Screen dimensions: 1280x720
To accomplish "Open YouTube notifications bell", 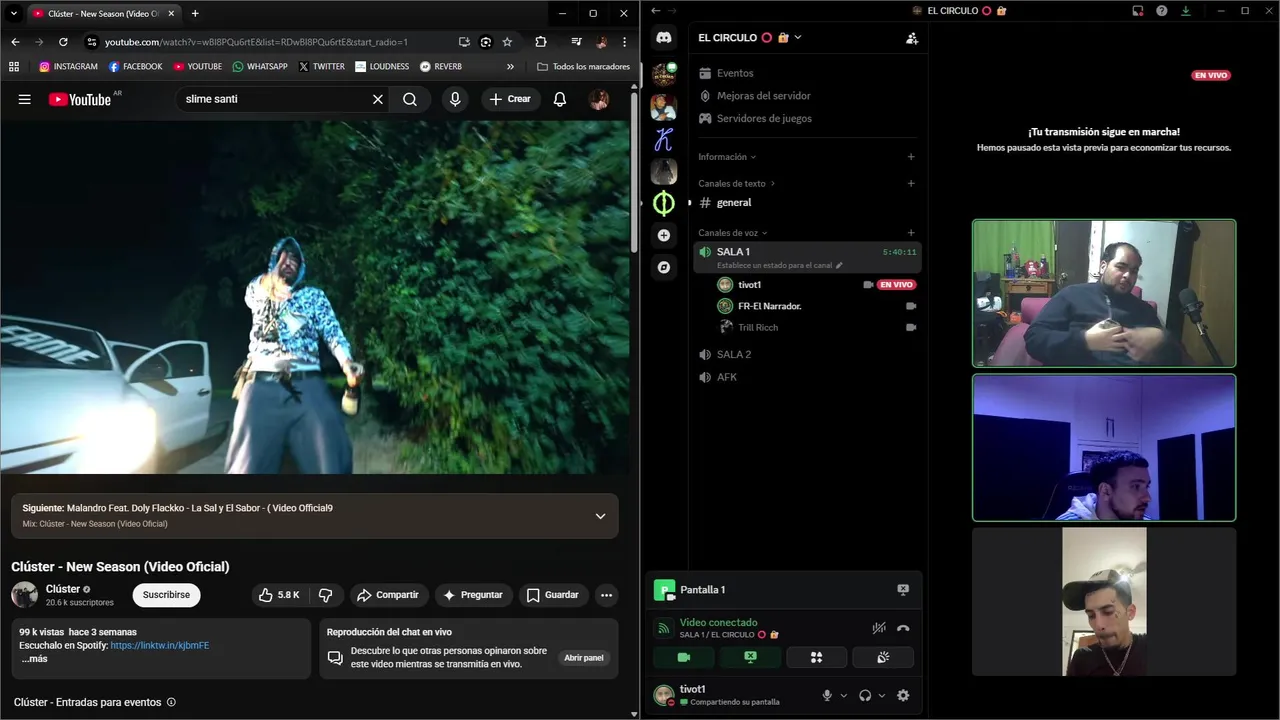I will click(560, 99).
